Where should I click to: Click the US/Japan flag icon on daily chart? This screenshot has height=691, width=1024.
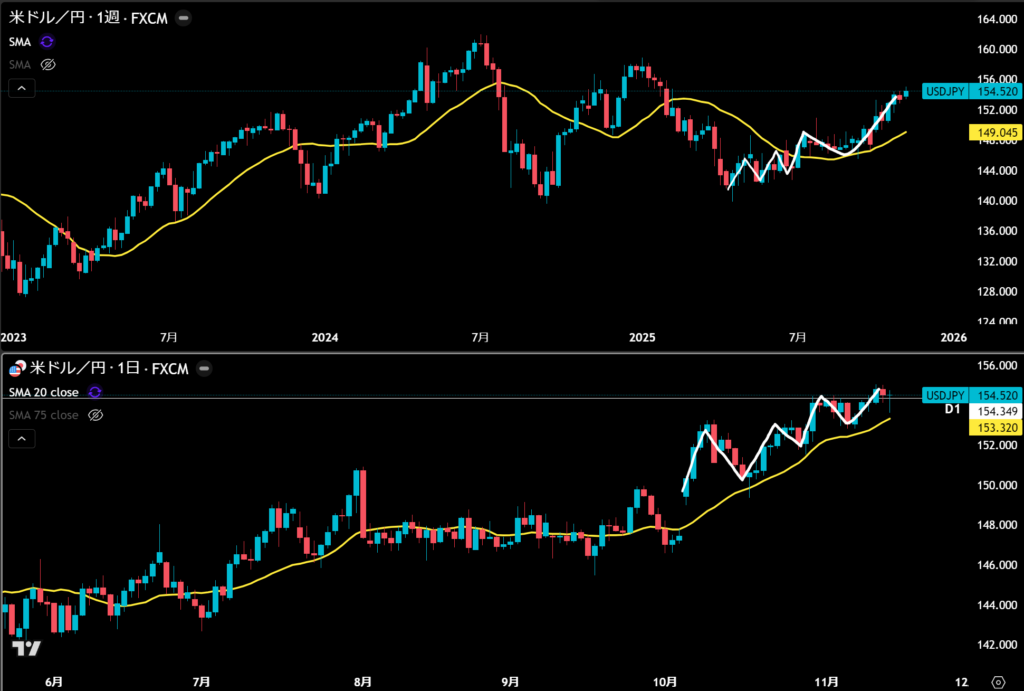[16, 369]
